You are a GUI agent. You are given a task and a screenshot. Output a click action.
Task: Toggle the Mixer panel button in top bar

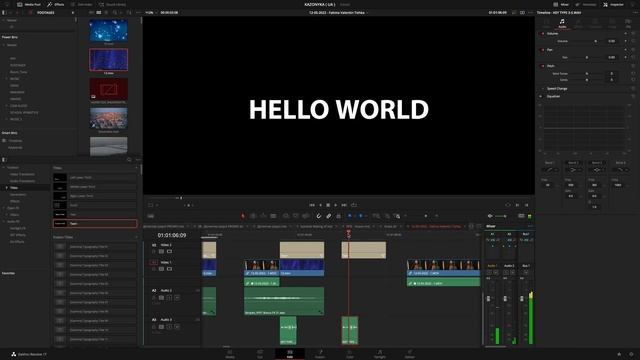[x=561, y=4]
